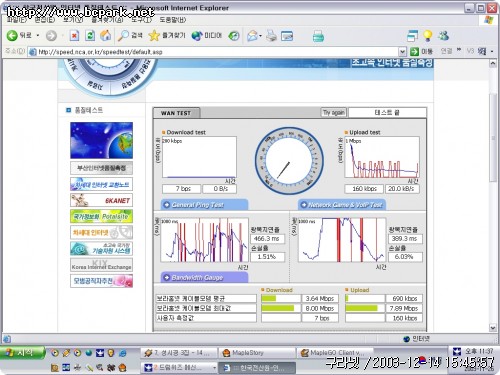
Task: Open the address bar dropdown arrow
Action: tap(402, 52)
